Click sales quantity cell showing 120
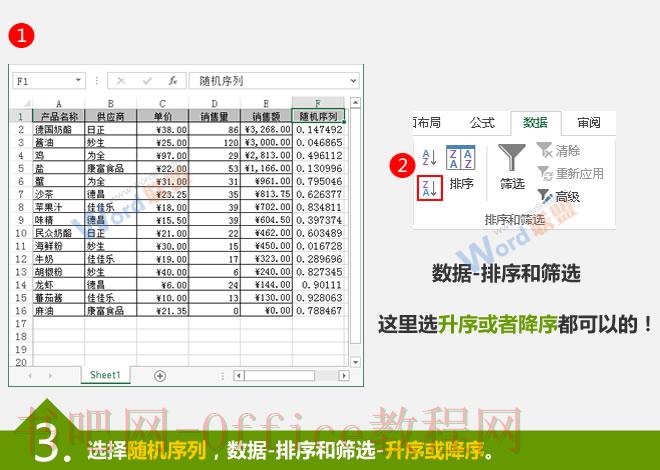Screen dimensions: 660x470 point(214,143)
